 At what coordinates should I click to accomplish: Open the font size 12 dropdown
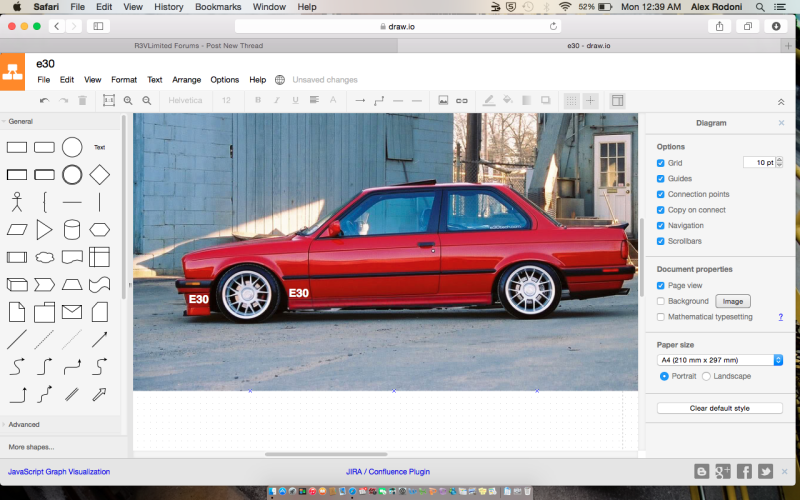click(226, 101)
